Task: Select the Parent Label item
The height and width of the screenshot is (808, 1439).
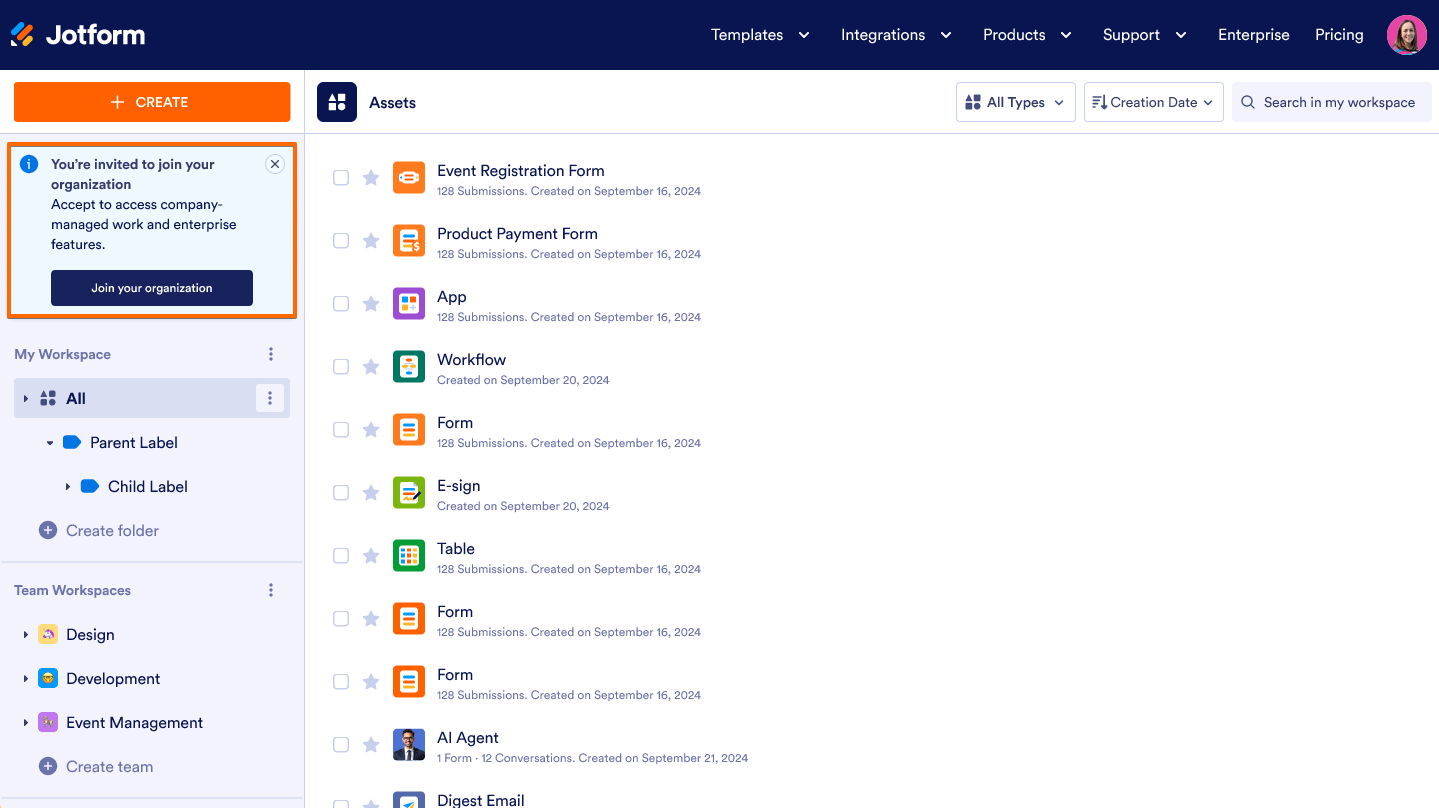Action: [134, 442]
